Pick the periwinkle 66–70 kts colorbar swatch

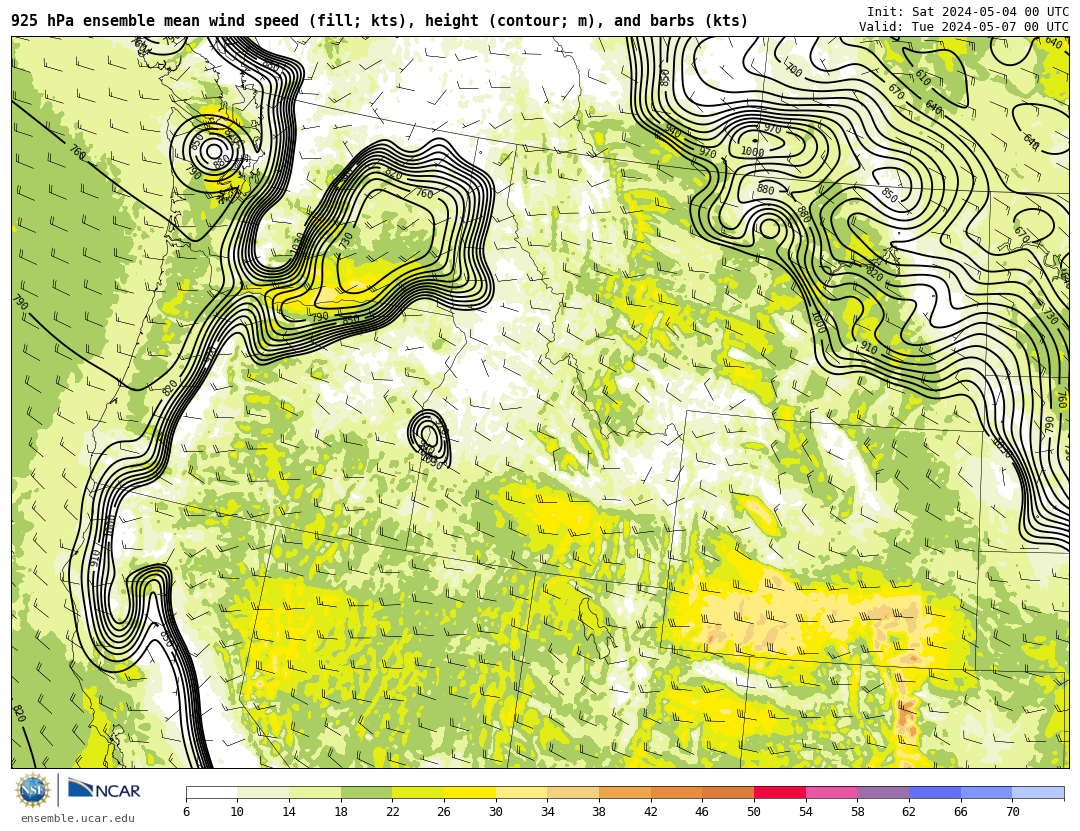(x=986, y=792)
